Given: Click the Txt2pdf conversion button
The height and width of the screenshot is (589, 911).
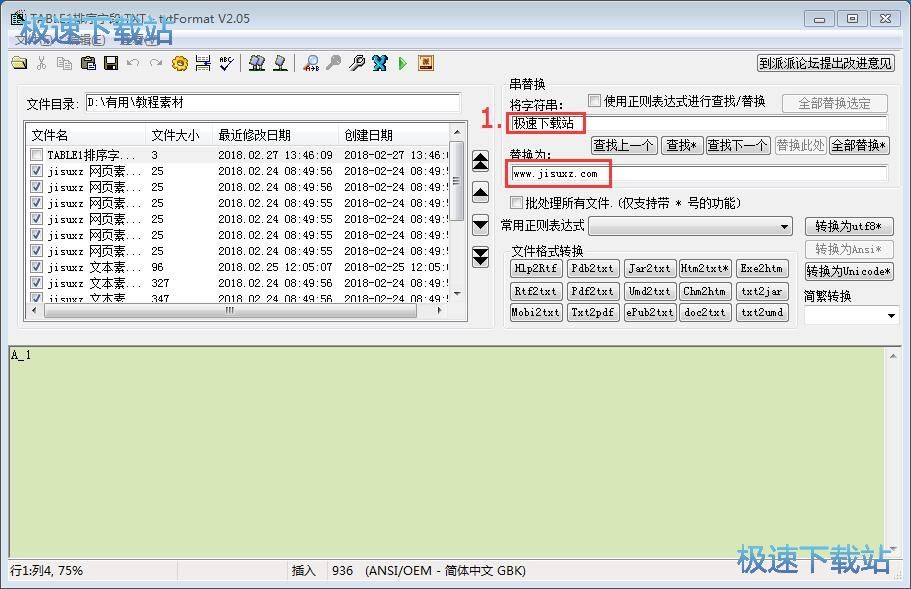Looking at the screenshot, I should 592,313.
